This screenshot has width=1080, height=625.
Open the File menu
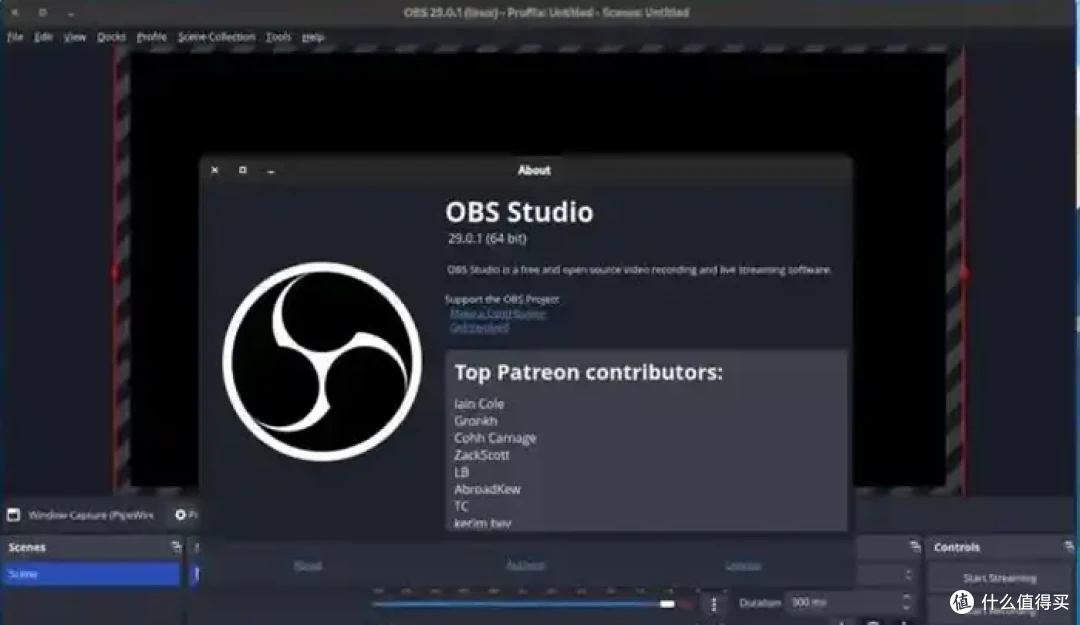(15, 37)
